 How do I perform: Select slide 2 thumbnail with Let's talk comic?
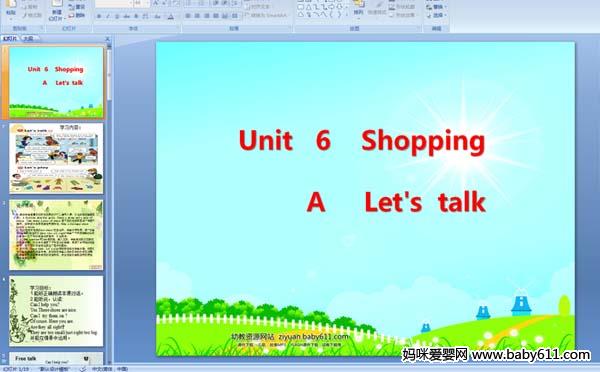point(56,158)
